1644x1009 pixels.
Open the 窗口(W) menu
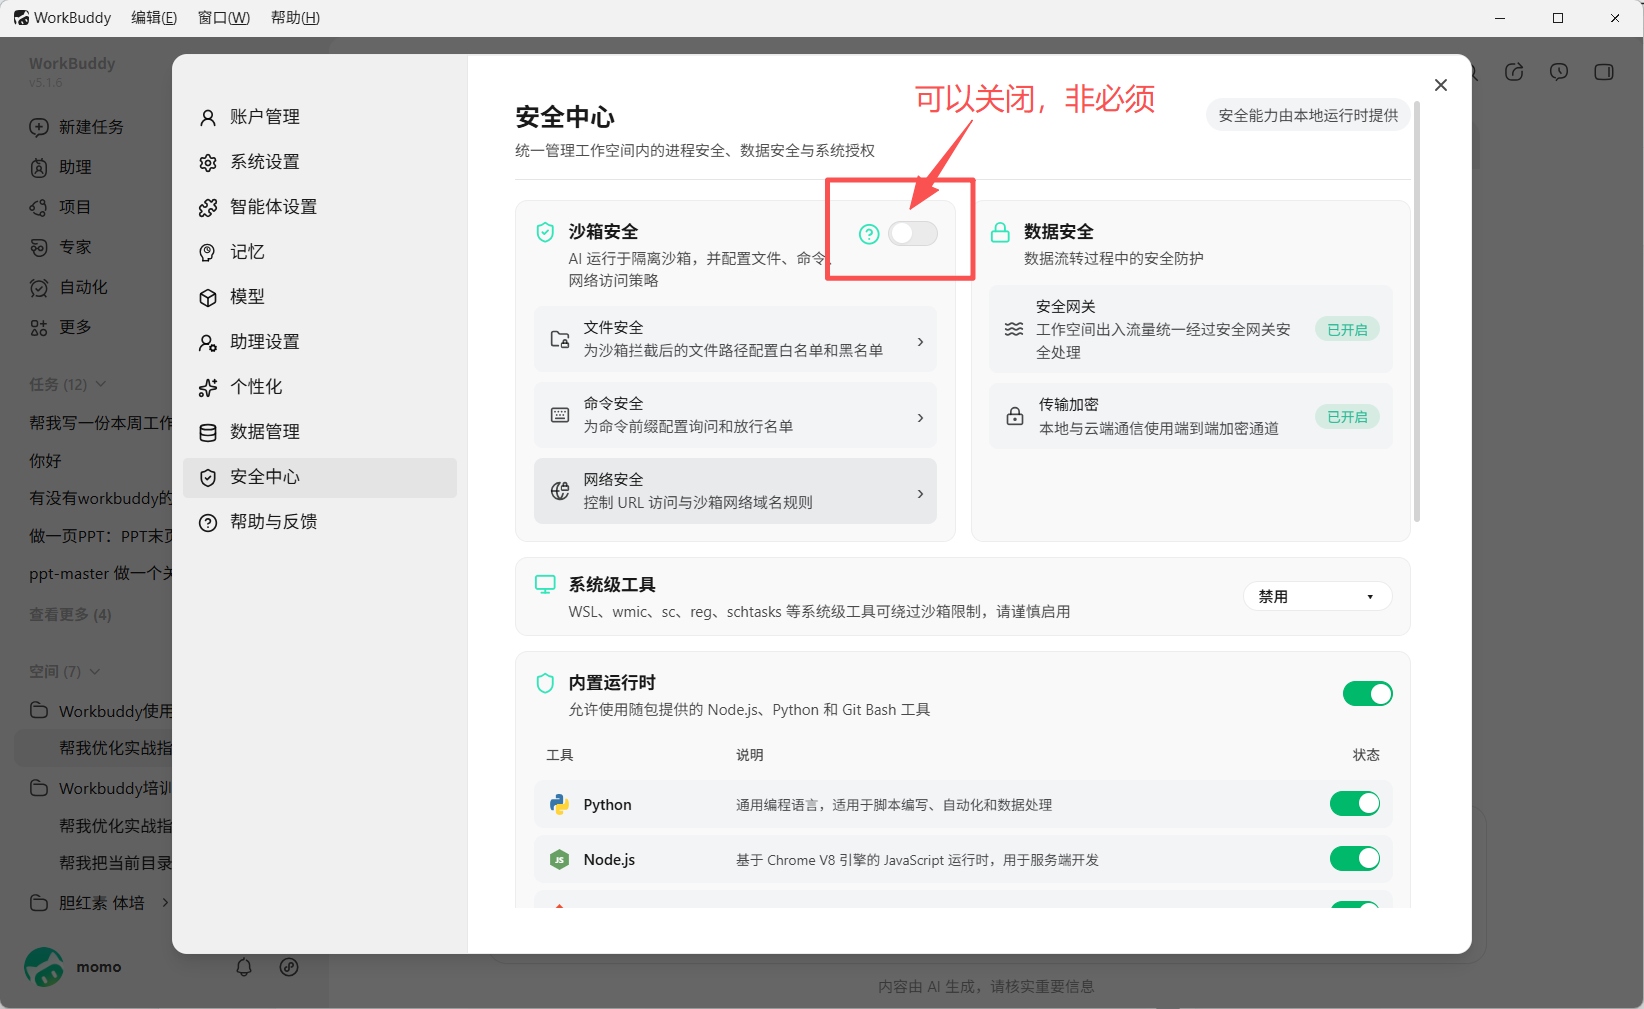224,18
